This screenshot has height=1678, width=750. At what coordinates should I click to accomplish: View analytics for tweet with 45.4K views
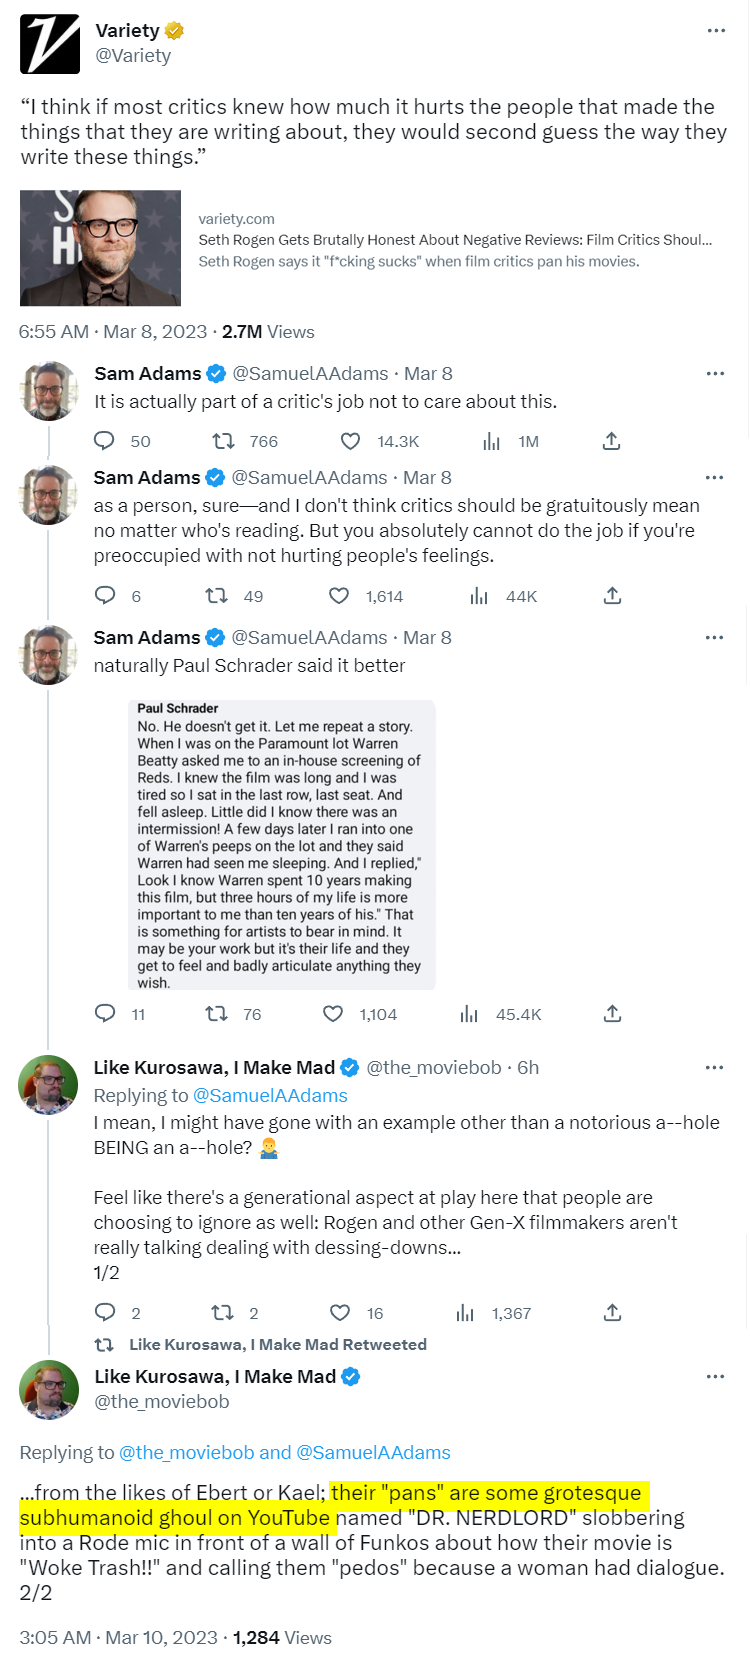pyautogui.click(x=469, y=1014)
